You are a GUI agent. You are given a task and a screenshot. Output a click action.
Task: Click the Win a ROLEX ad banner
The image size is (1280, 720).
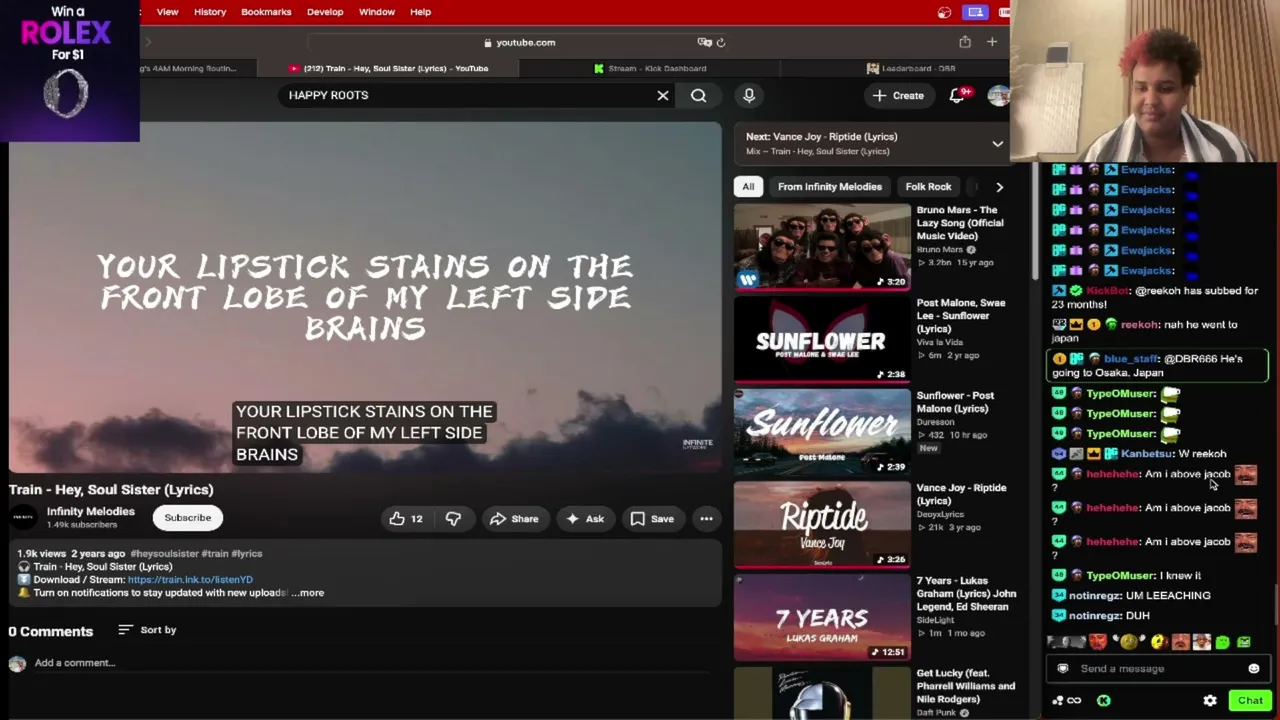(x=68, y=70)
